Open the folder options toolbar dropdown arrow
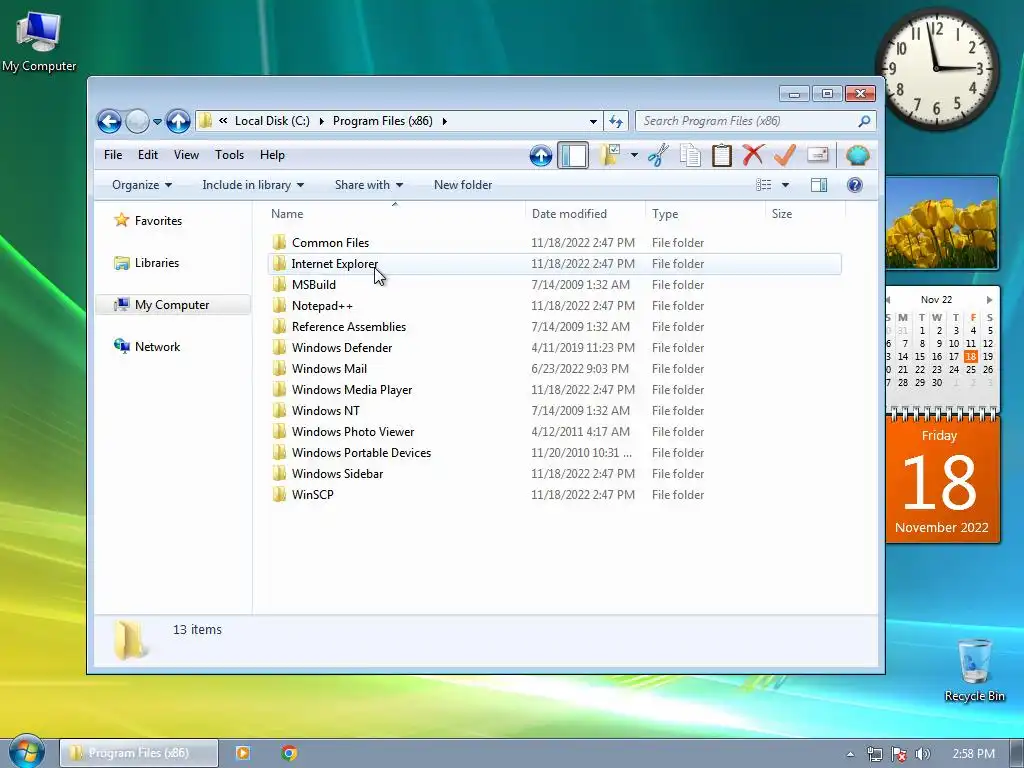Image resolution: width=1024 pixels, height=768 pixels. 634,155
